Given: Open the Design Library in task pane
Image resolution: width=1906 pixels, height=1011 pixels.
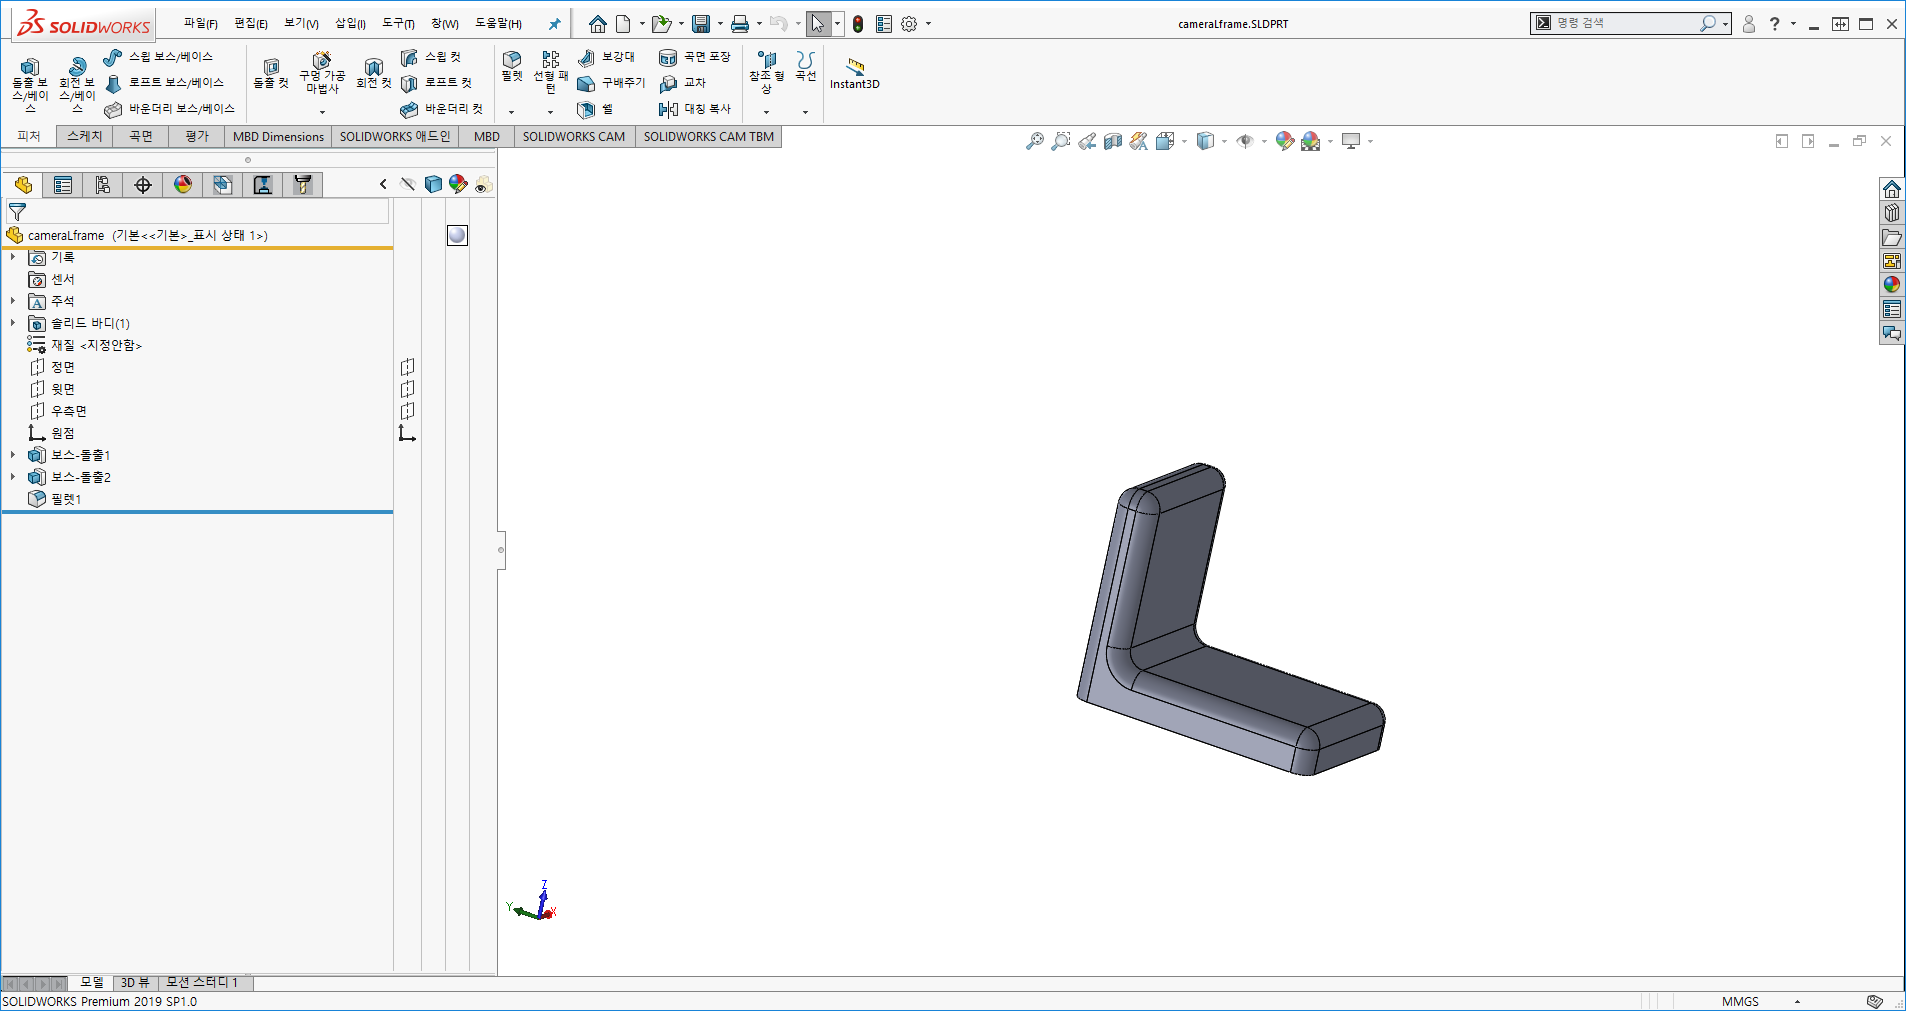Looking at the screenshot, I should click(1892, 213).
